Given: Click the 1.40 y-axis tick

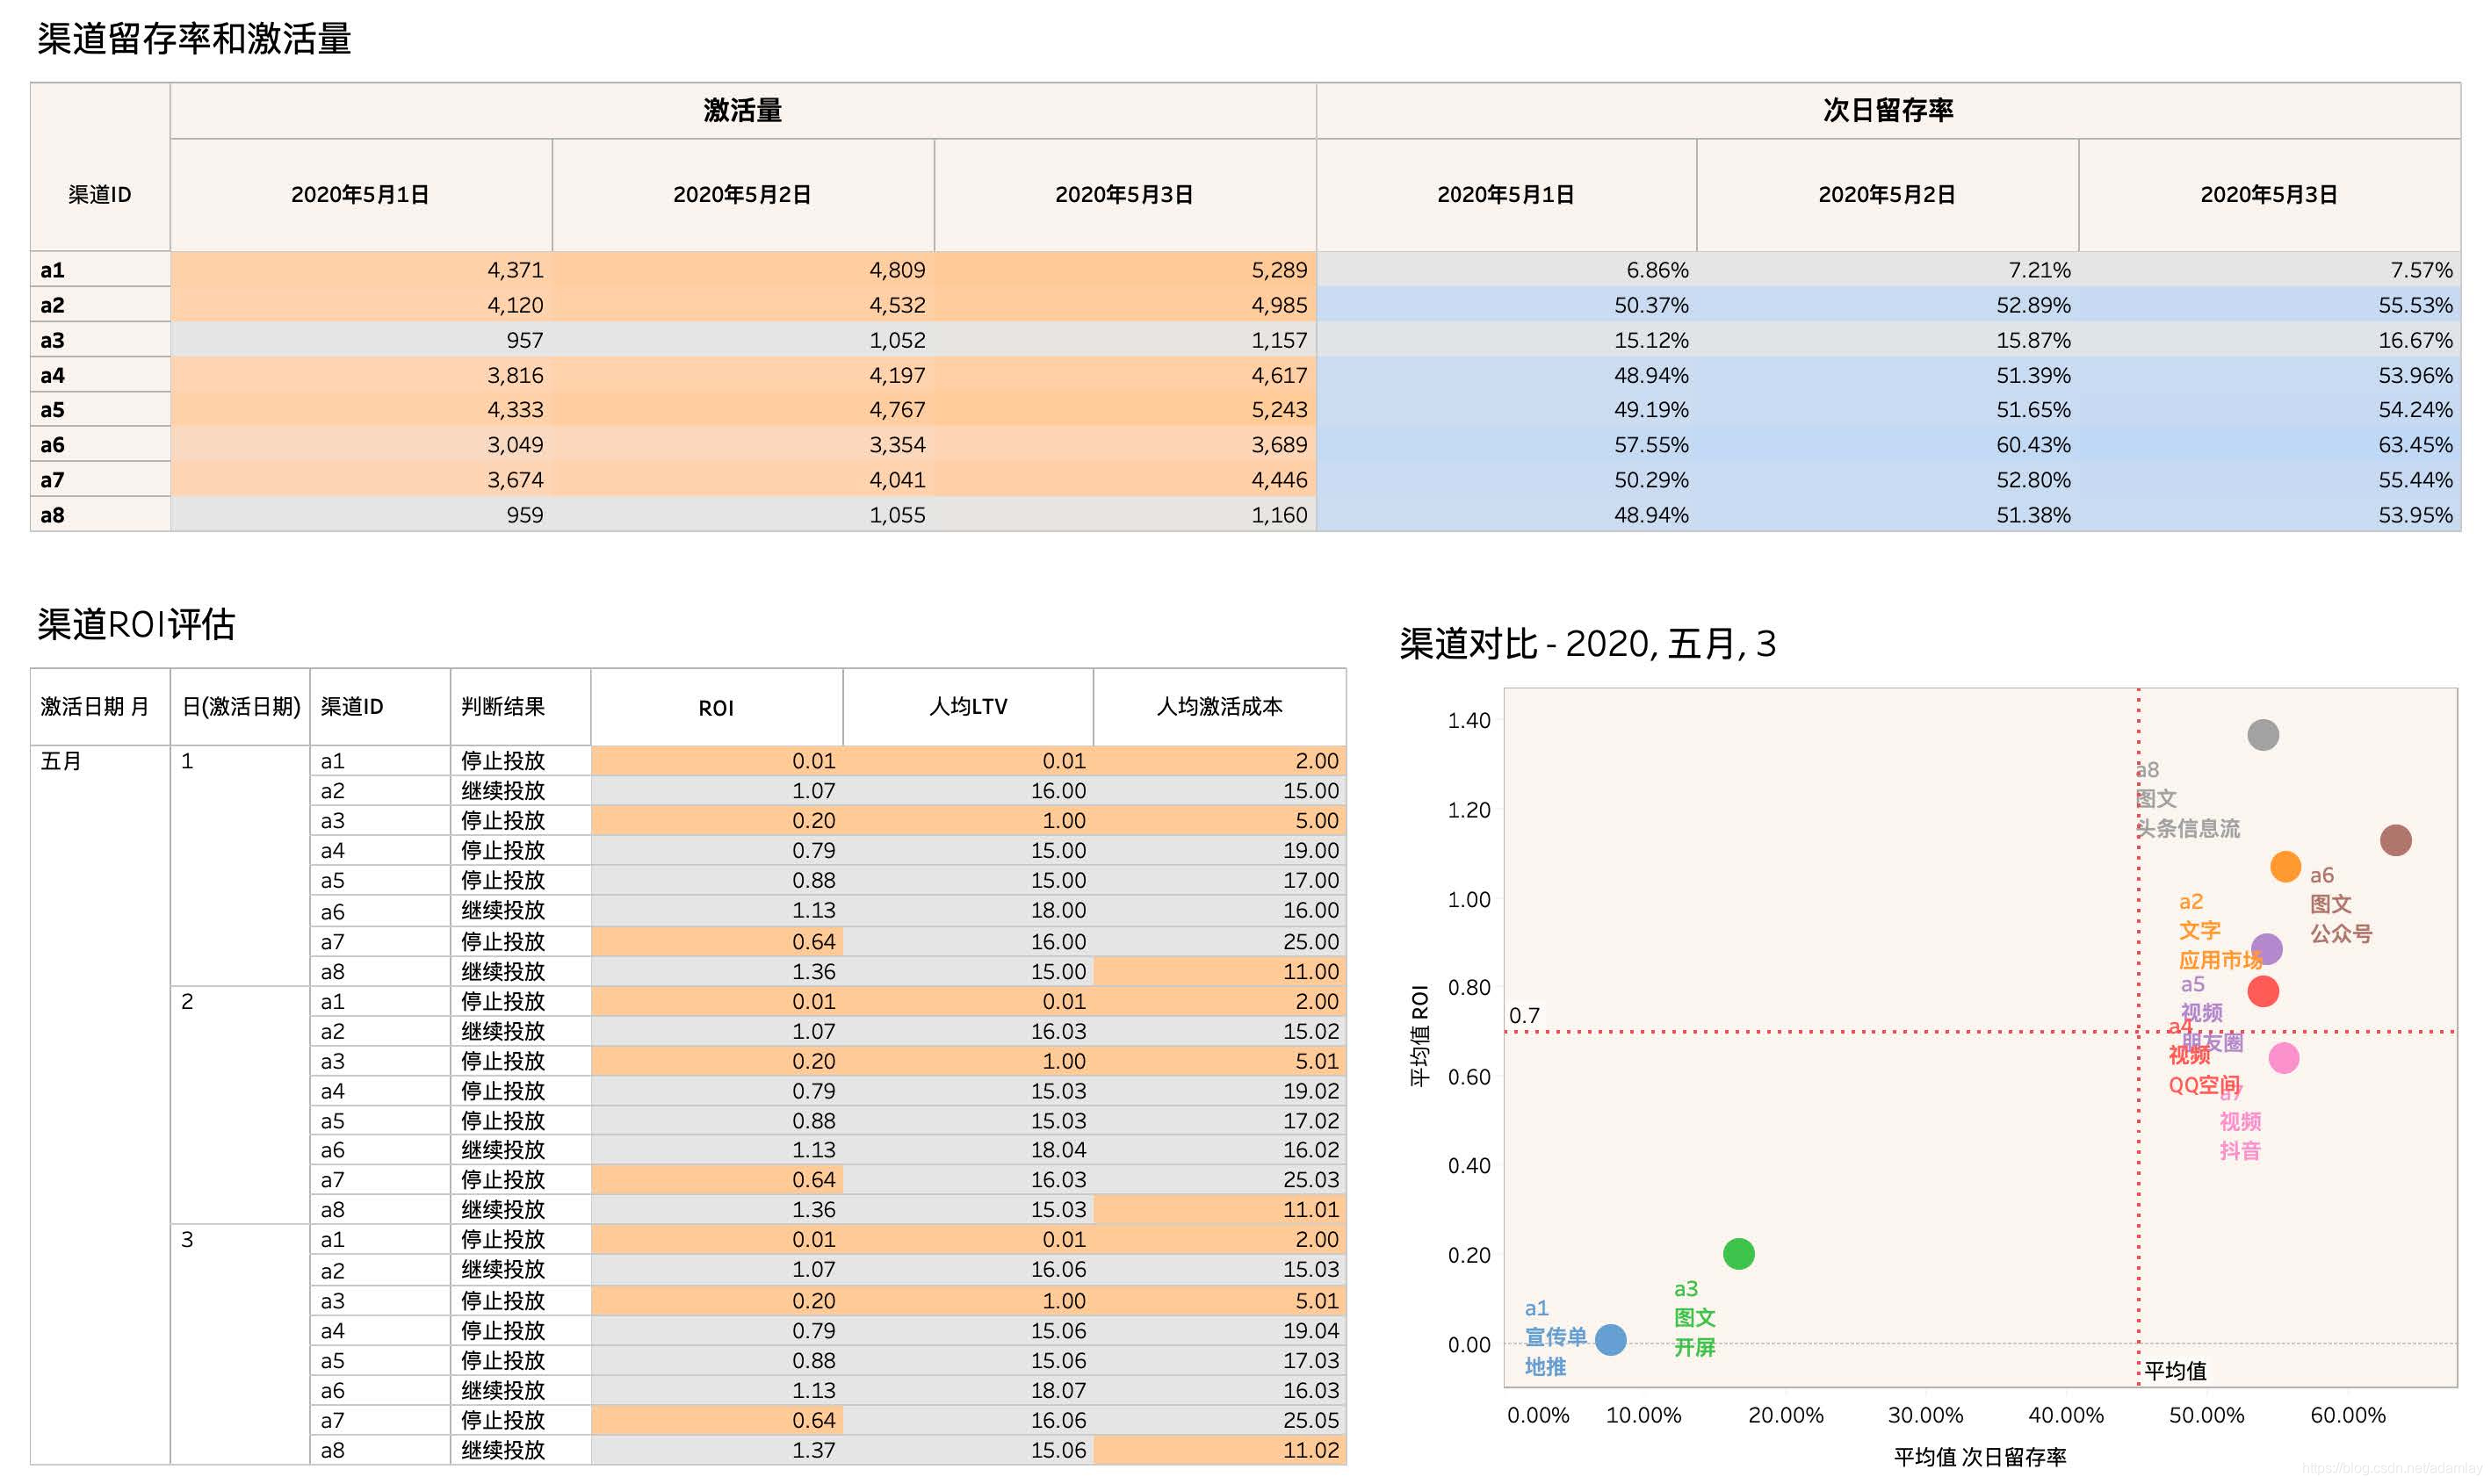Looking at the screenshot, I should click(1468, 721).
